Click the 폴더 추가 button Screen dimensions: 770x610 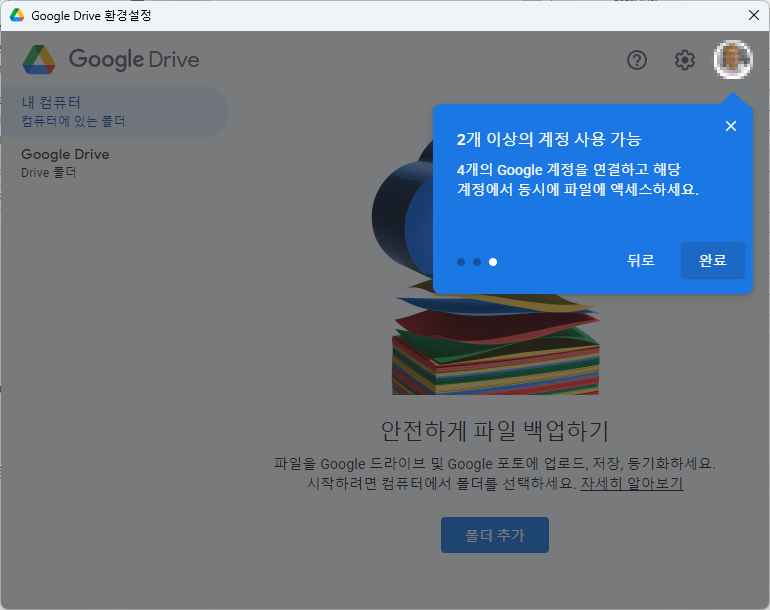click(x=494, y=535)
